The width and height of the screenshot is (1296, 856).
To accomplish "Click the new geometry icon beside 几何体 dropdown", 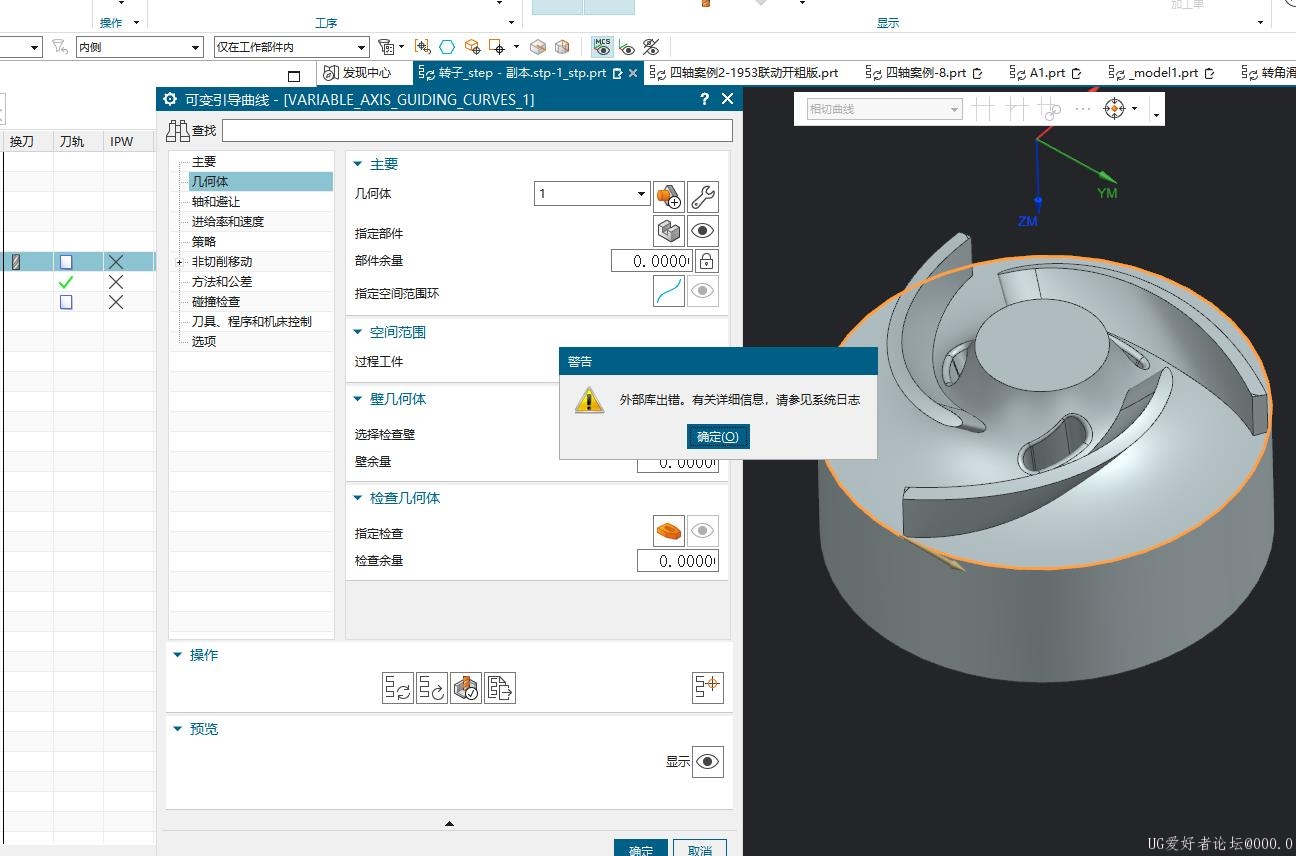I will point(669,196).
